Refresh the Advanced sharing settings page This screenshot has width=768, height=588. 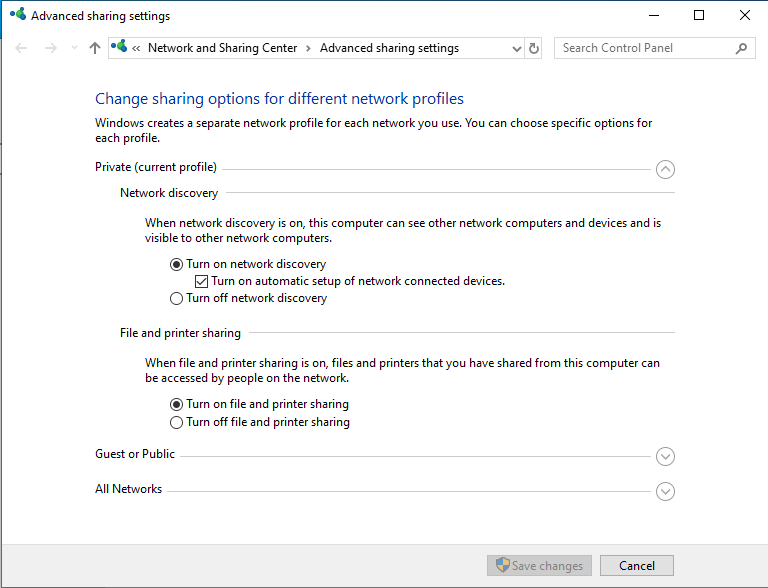(534, 49)
